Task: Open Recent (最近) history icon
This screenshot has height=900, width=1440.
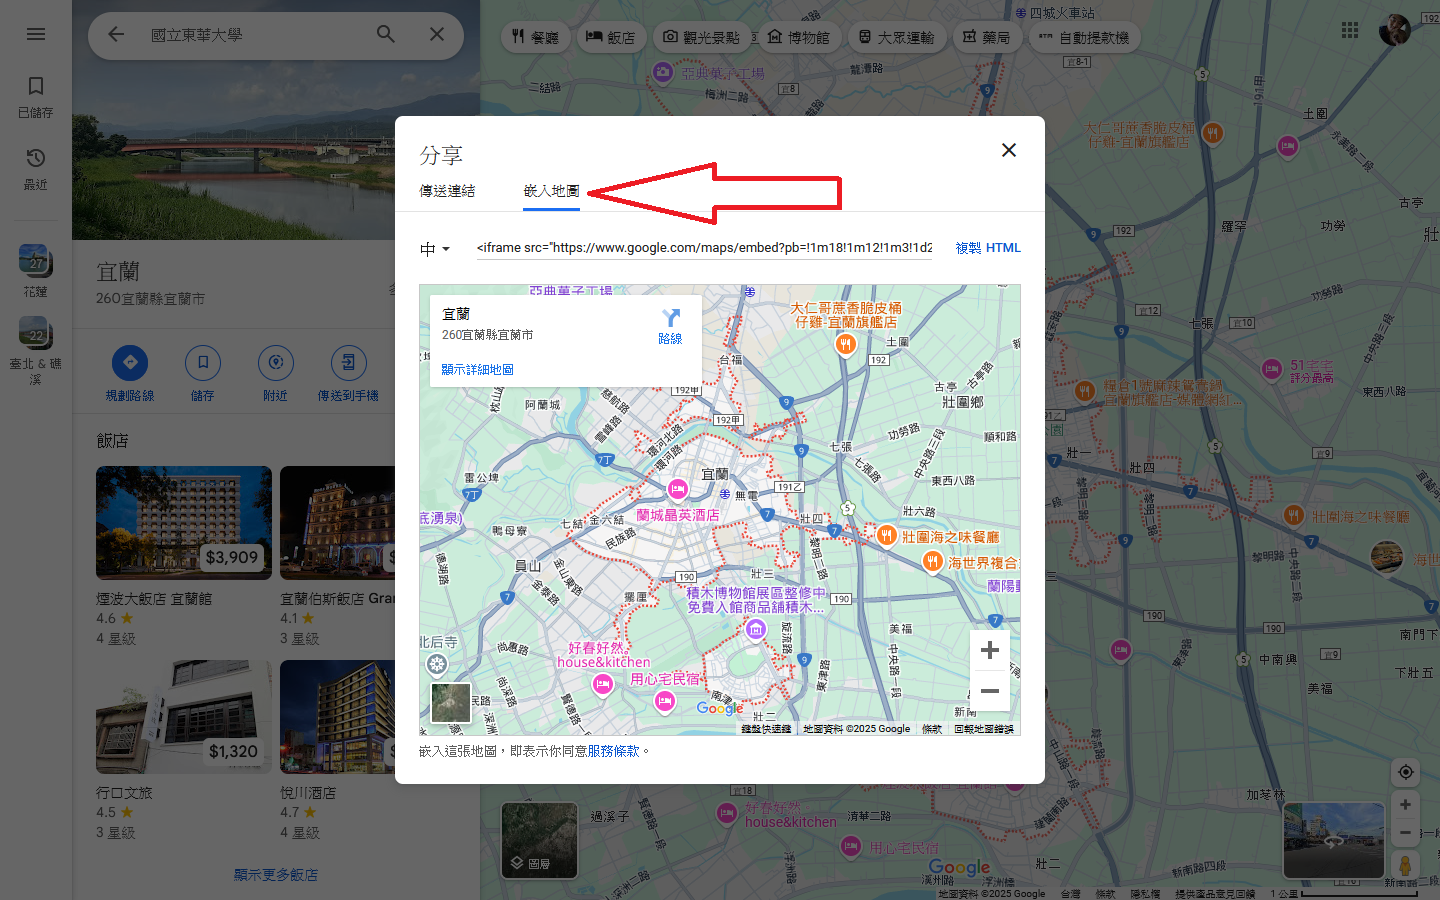Action: (36, 158)
